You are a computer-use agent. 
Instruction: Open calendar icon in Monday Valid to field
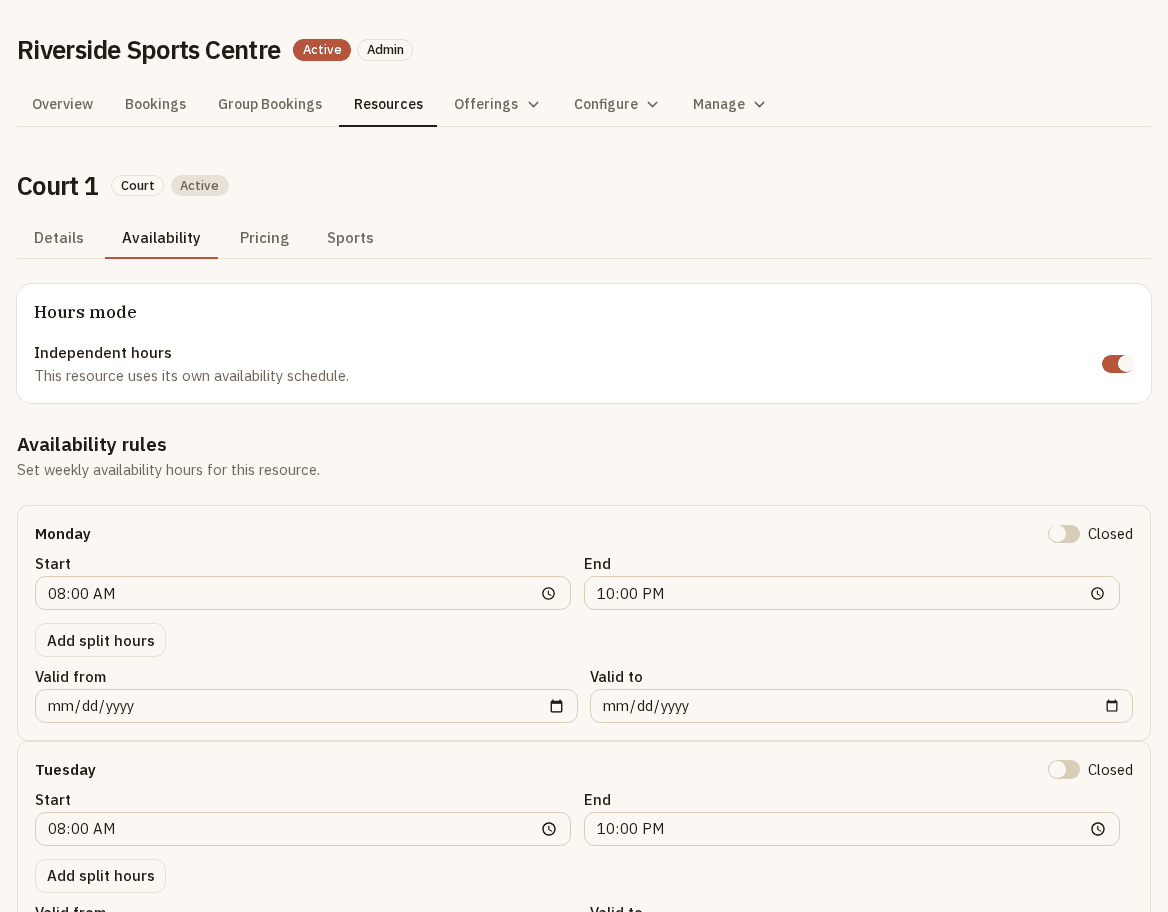coord(1112,706)
